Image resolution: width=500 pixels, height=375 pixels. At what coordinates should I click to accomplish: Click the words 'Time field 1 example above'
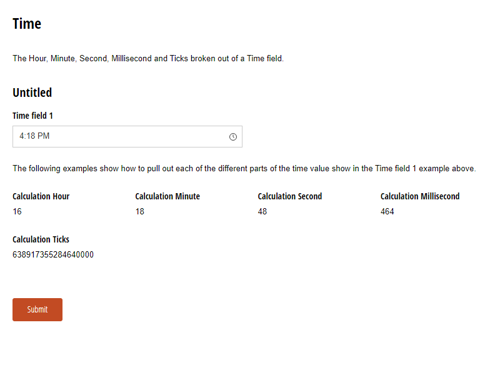(425, 168)
